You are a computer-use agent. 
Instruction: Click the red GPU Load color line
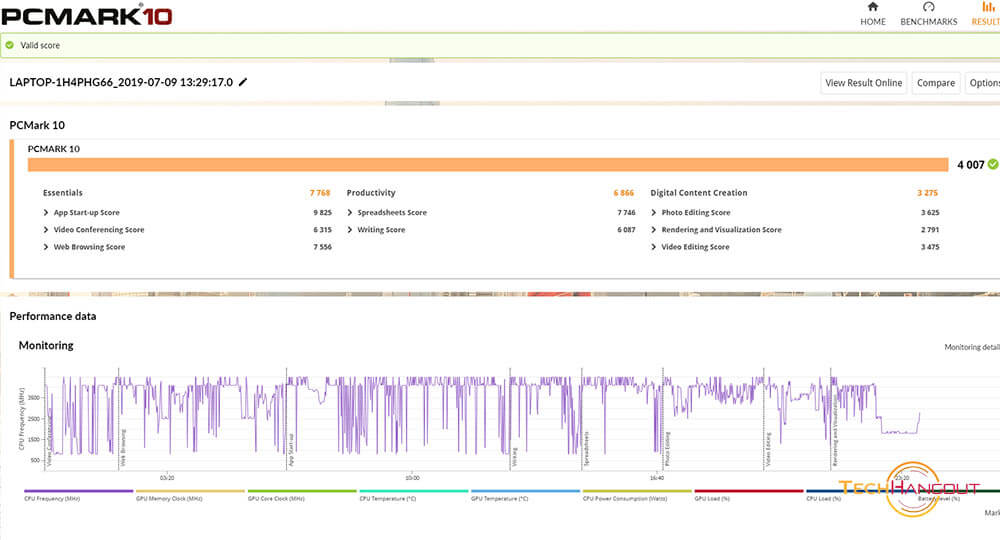pyautogui.click(x=749, y=491)
